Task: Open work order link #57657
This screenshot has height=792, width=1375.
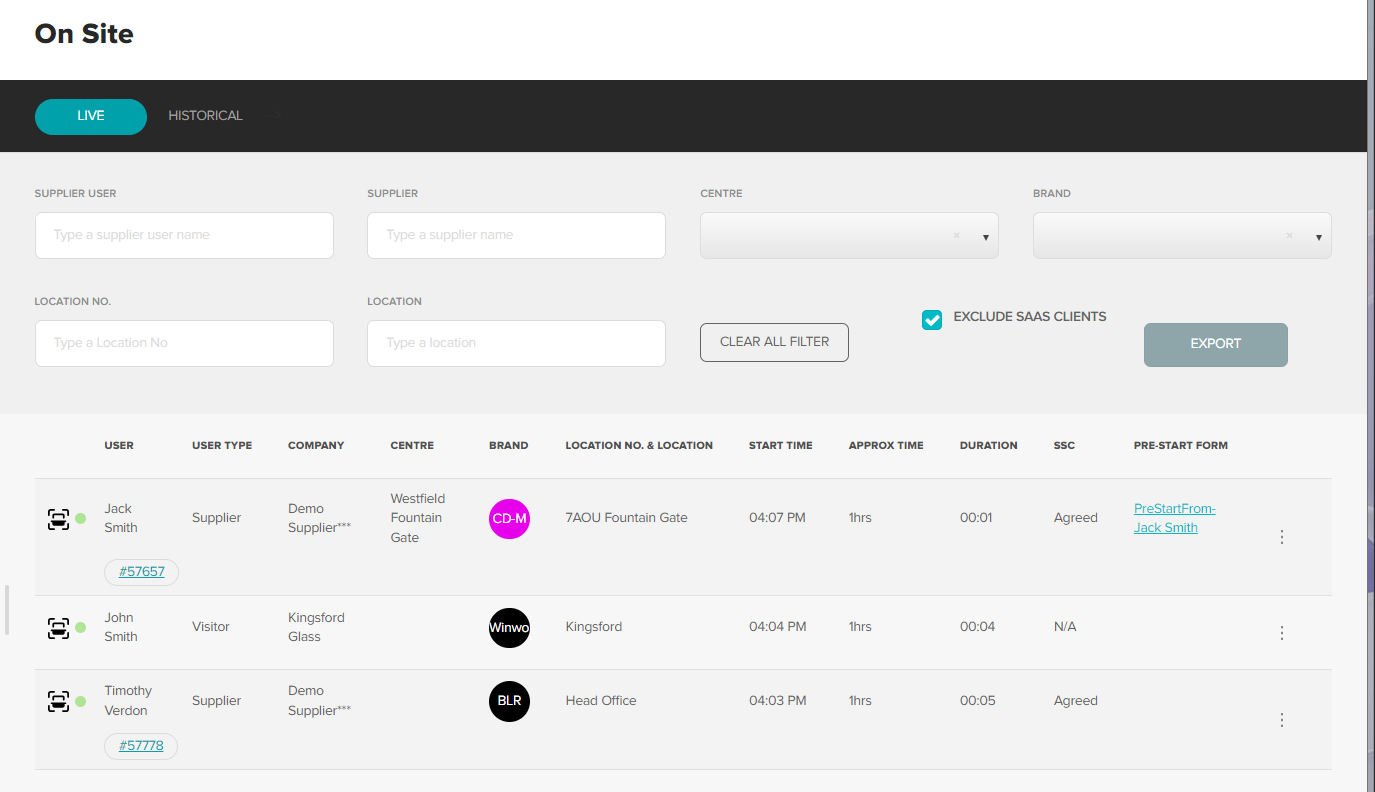Action: pos(141,572)
